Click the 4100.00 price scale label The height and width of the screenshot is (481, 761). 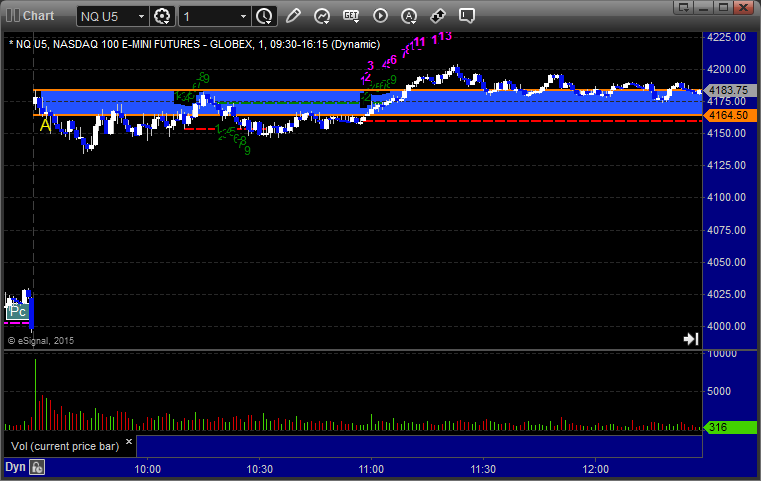tap(727, 198)
